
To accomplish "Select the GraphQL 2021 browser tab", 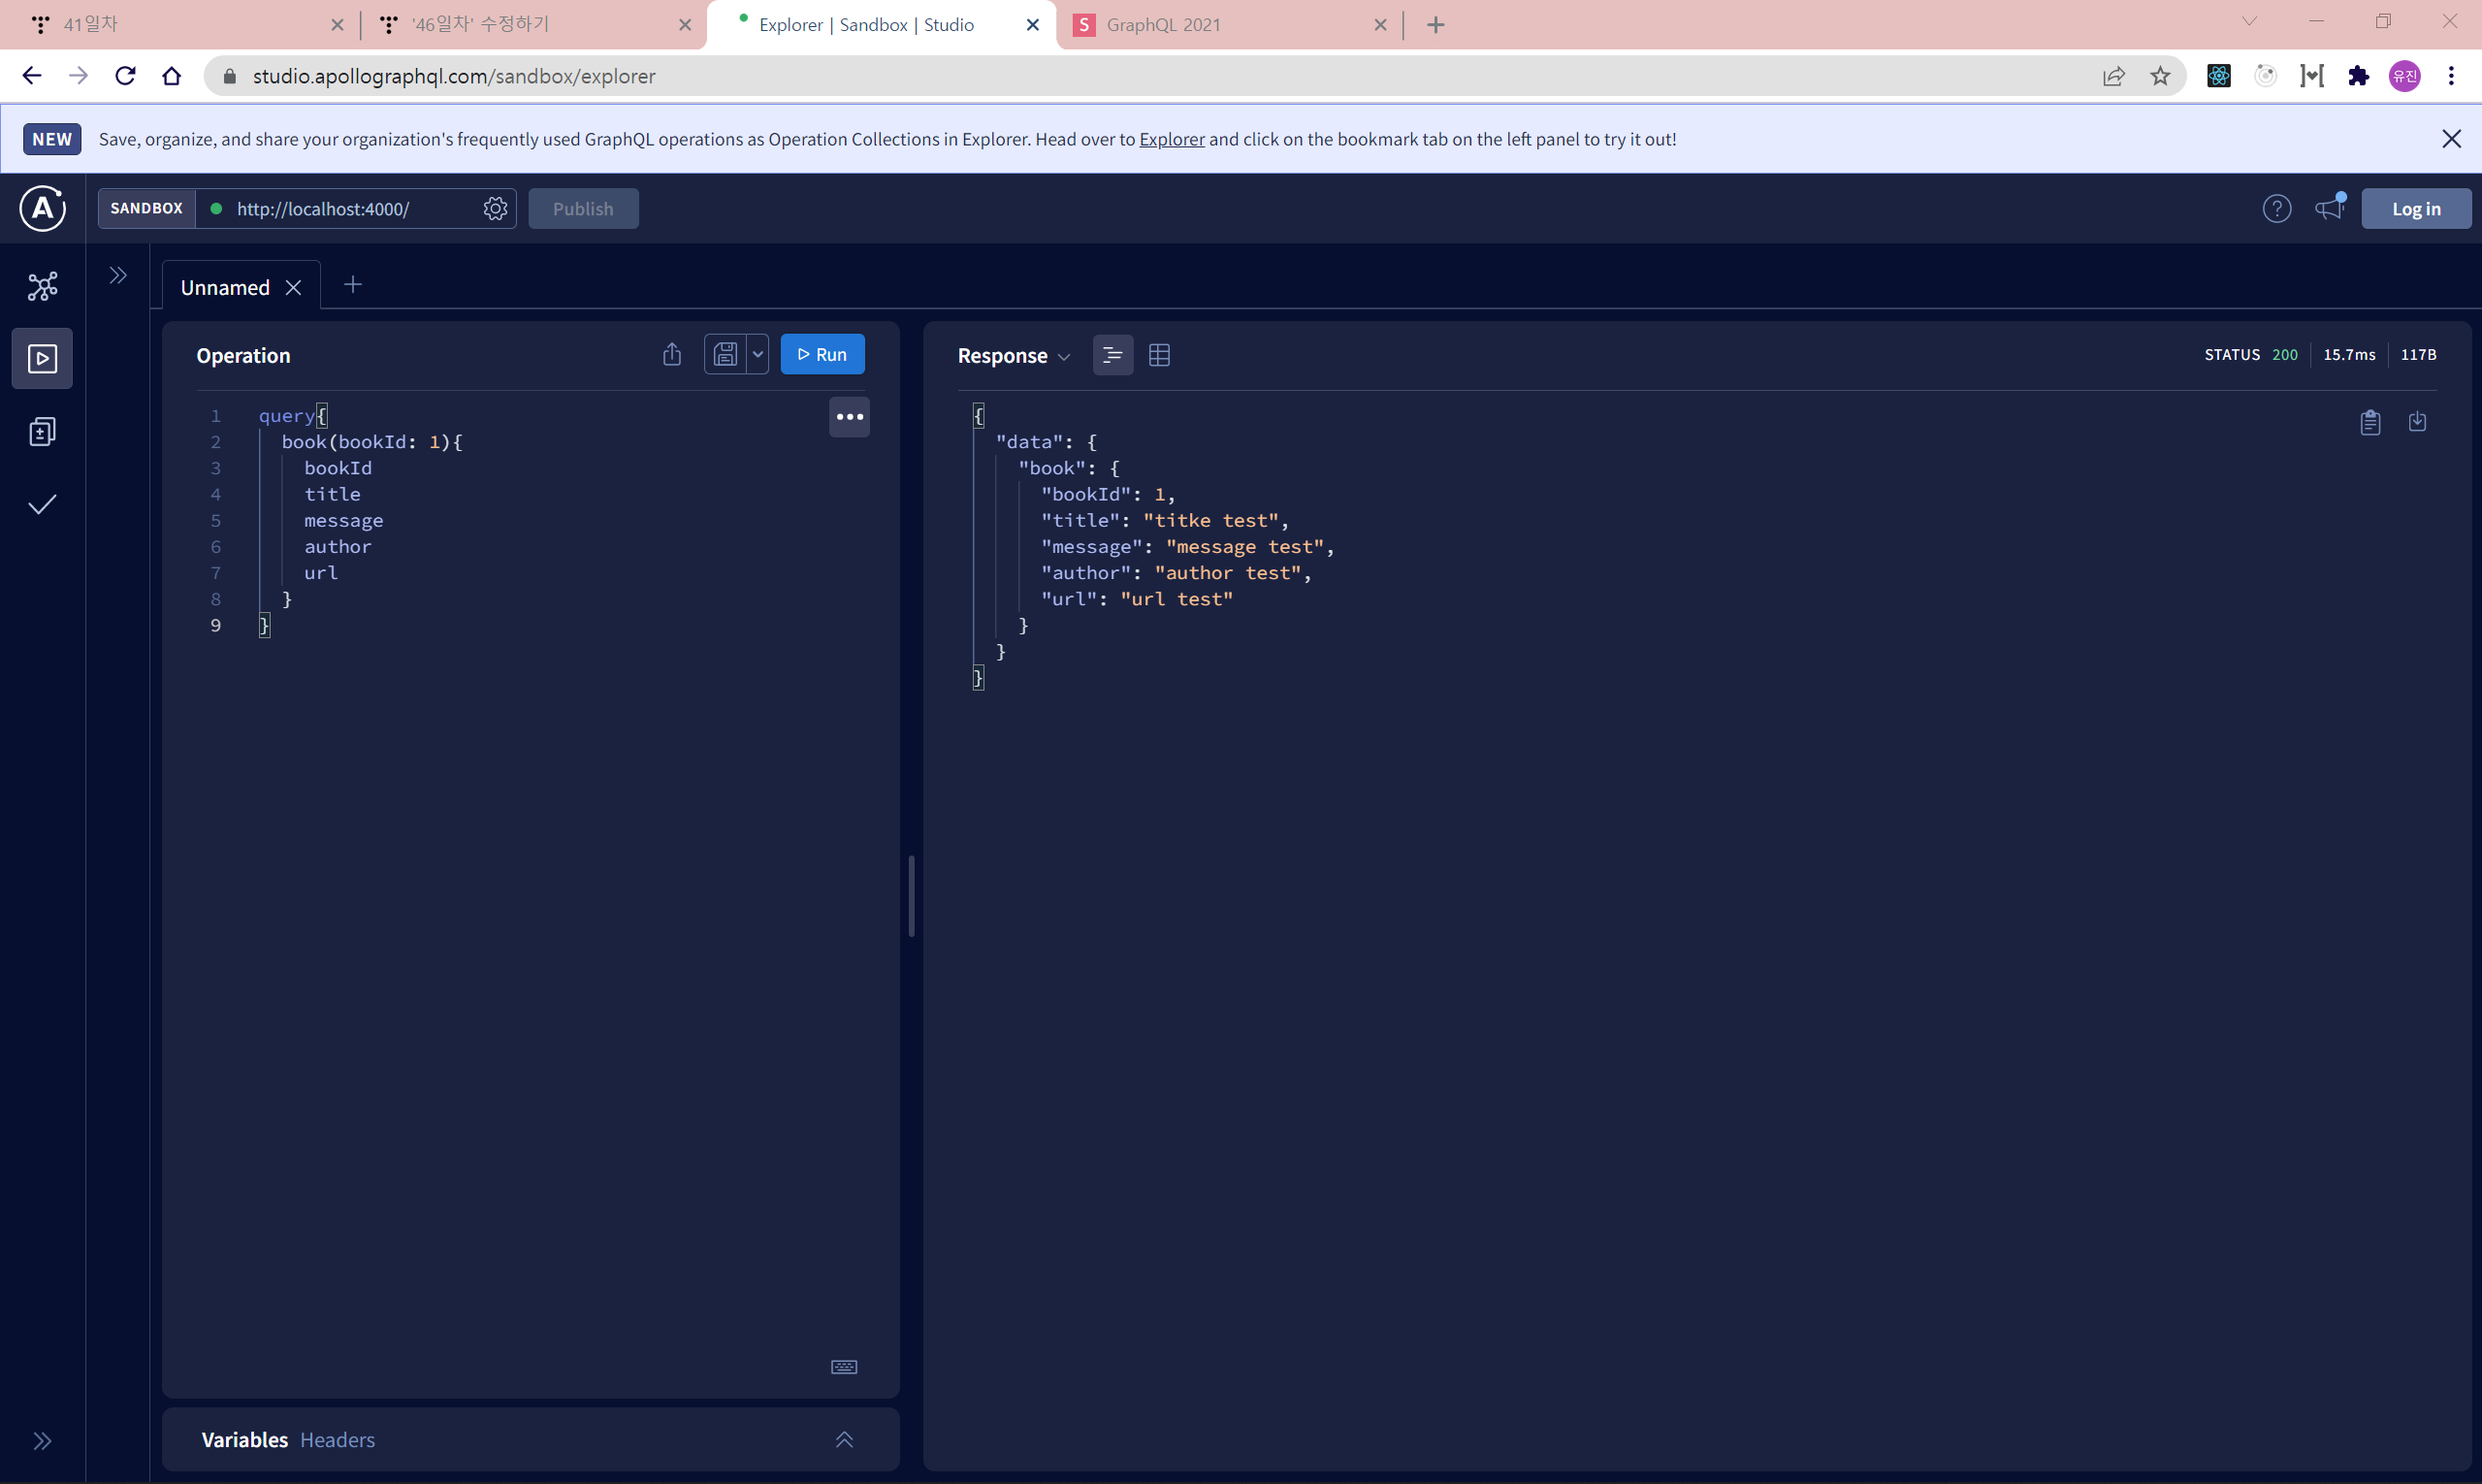I will pyautogui.click(x=1163, y=25).
